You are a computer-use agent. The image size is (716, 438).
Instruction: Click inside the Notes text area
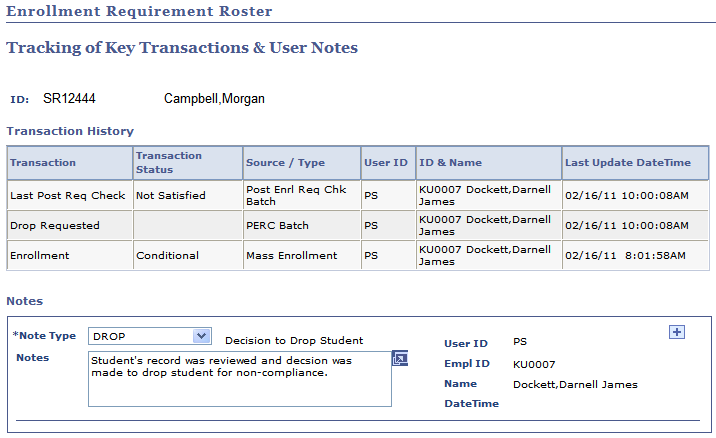click(x=240, y=379)
